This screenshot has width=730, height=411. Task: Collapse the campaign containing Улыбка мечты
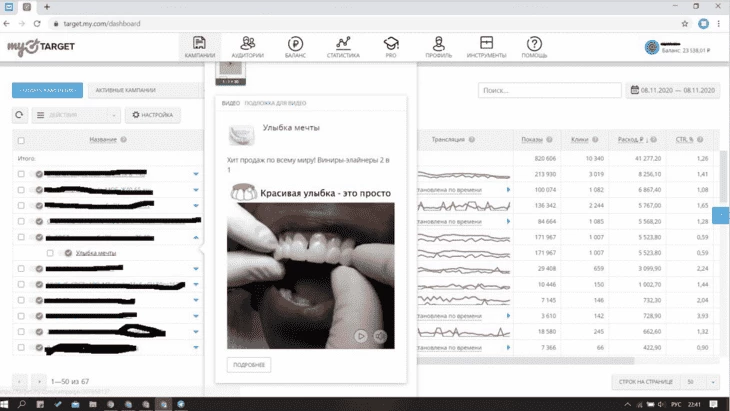click(x=196, y=237)
